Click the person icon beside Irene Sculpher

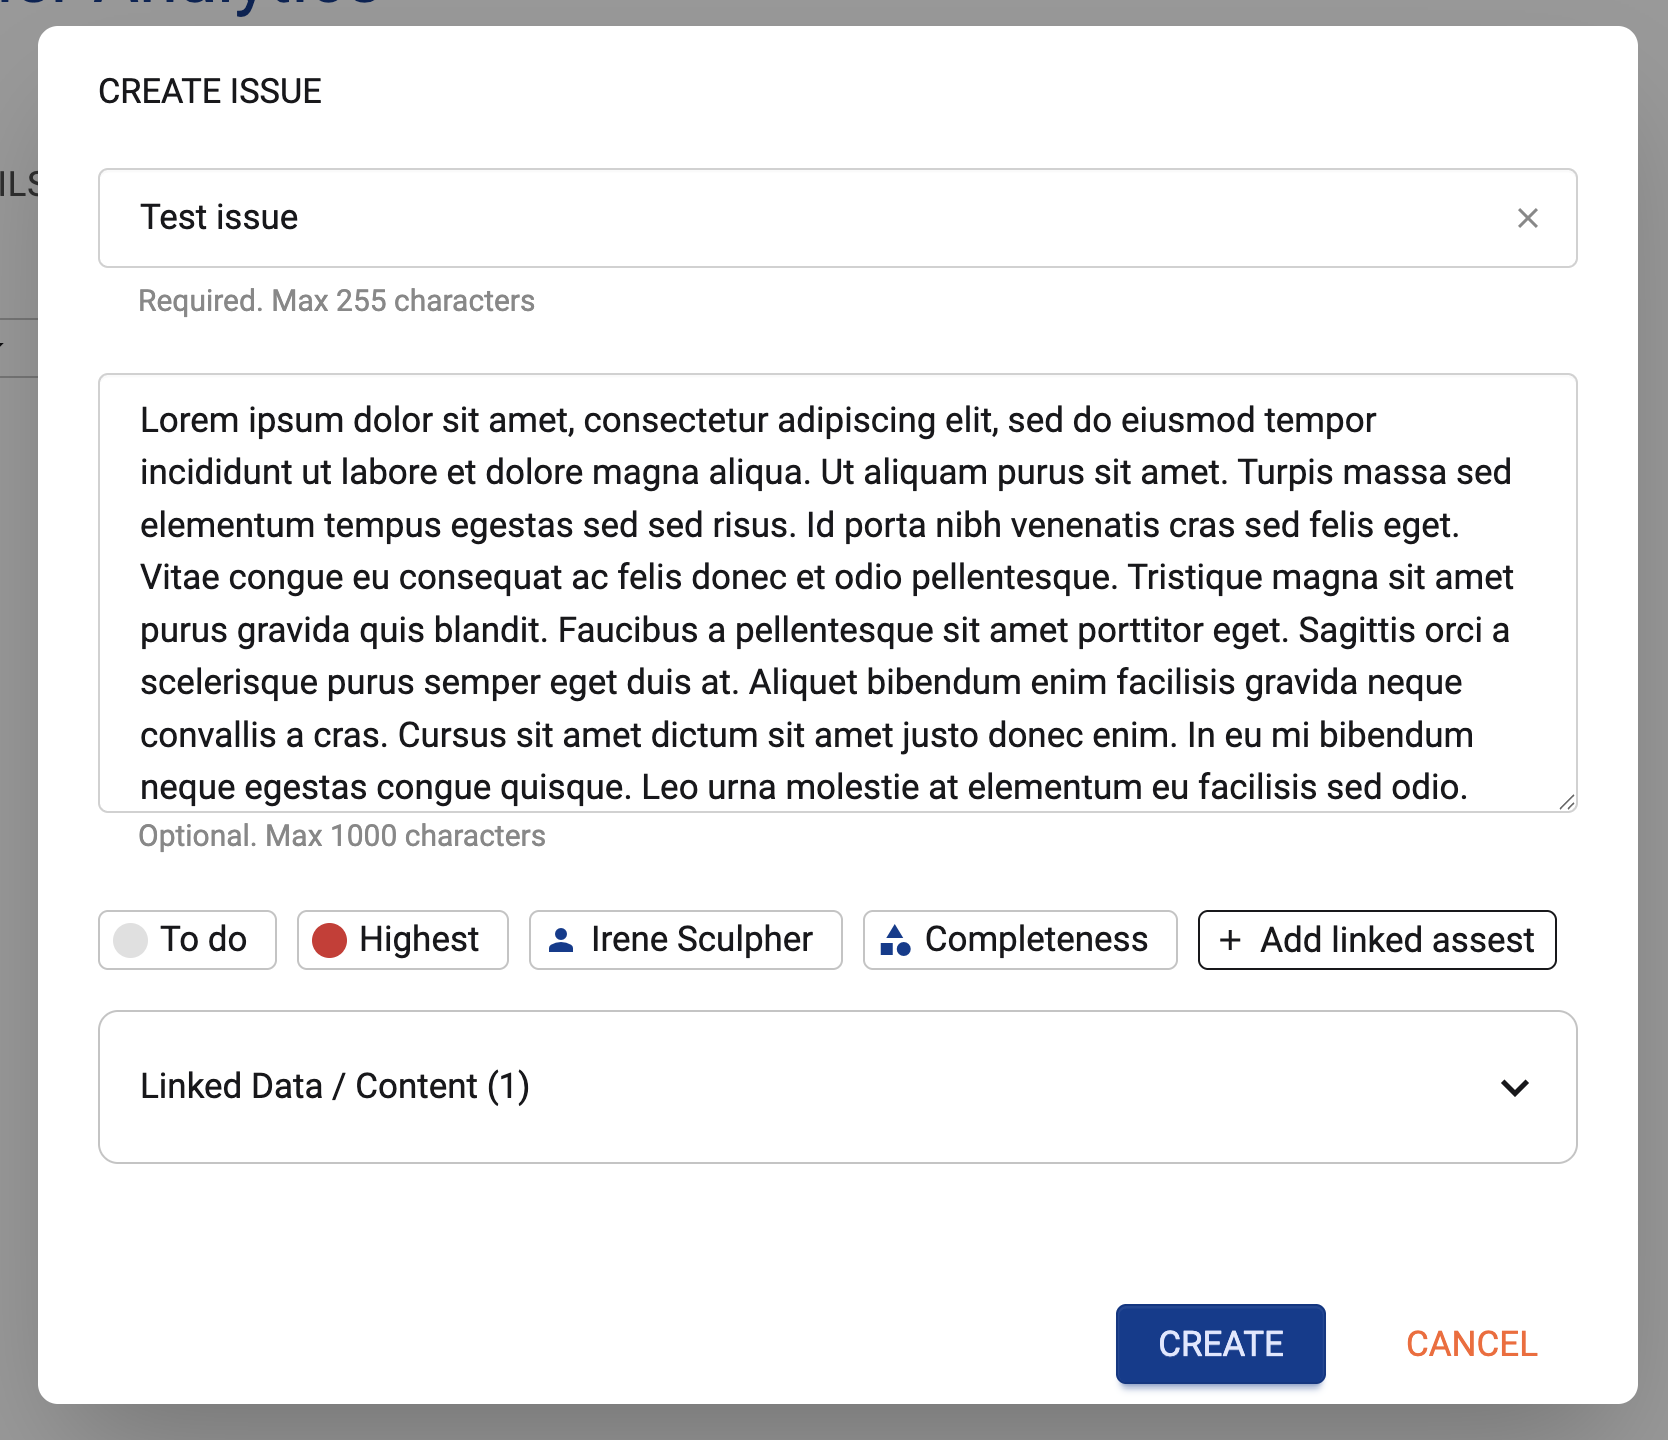click(x=561, y=940)
